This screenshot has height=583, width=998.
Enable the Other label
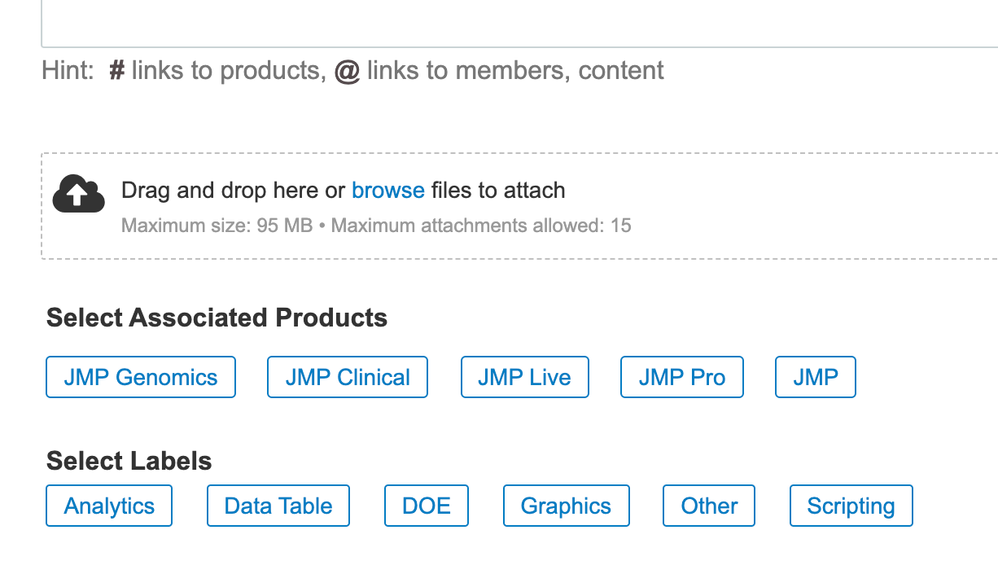point(708,506)
